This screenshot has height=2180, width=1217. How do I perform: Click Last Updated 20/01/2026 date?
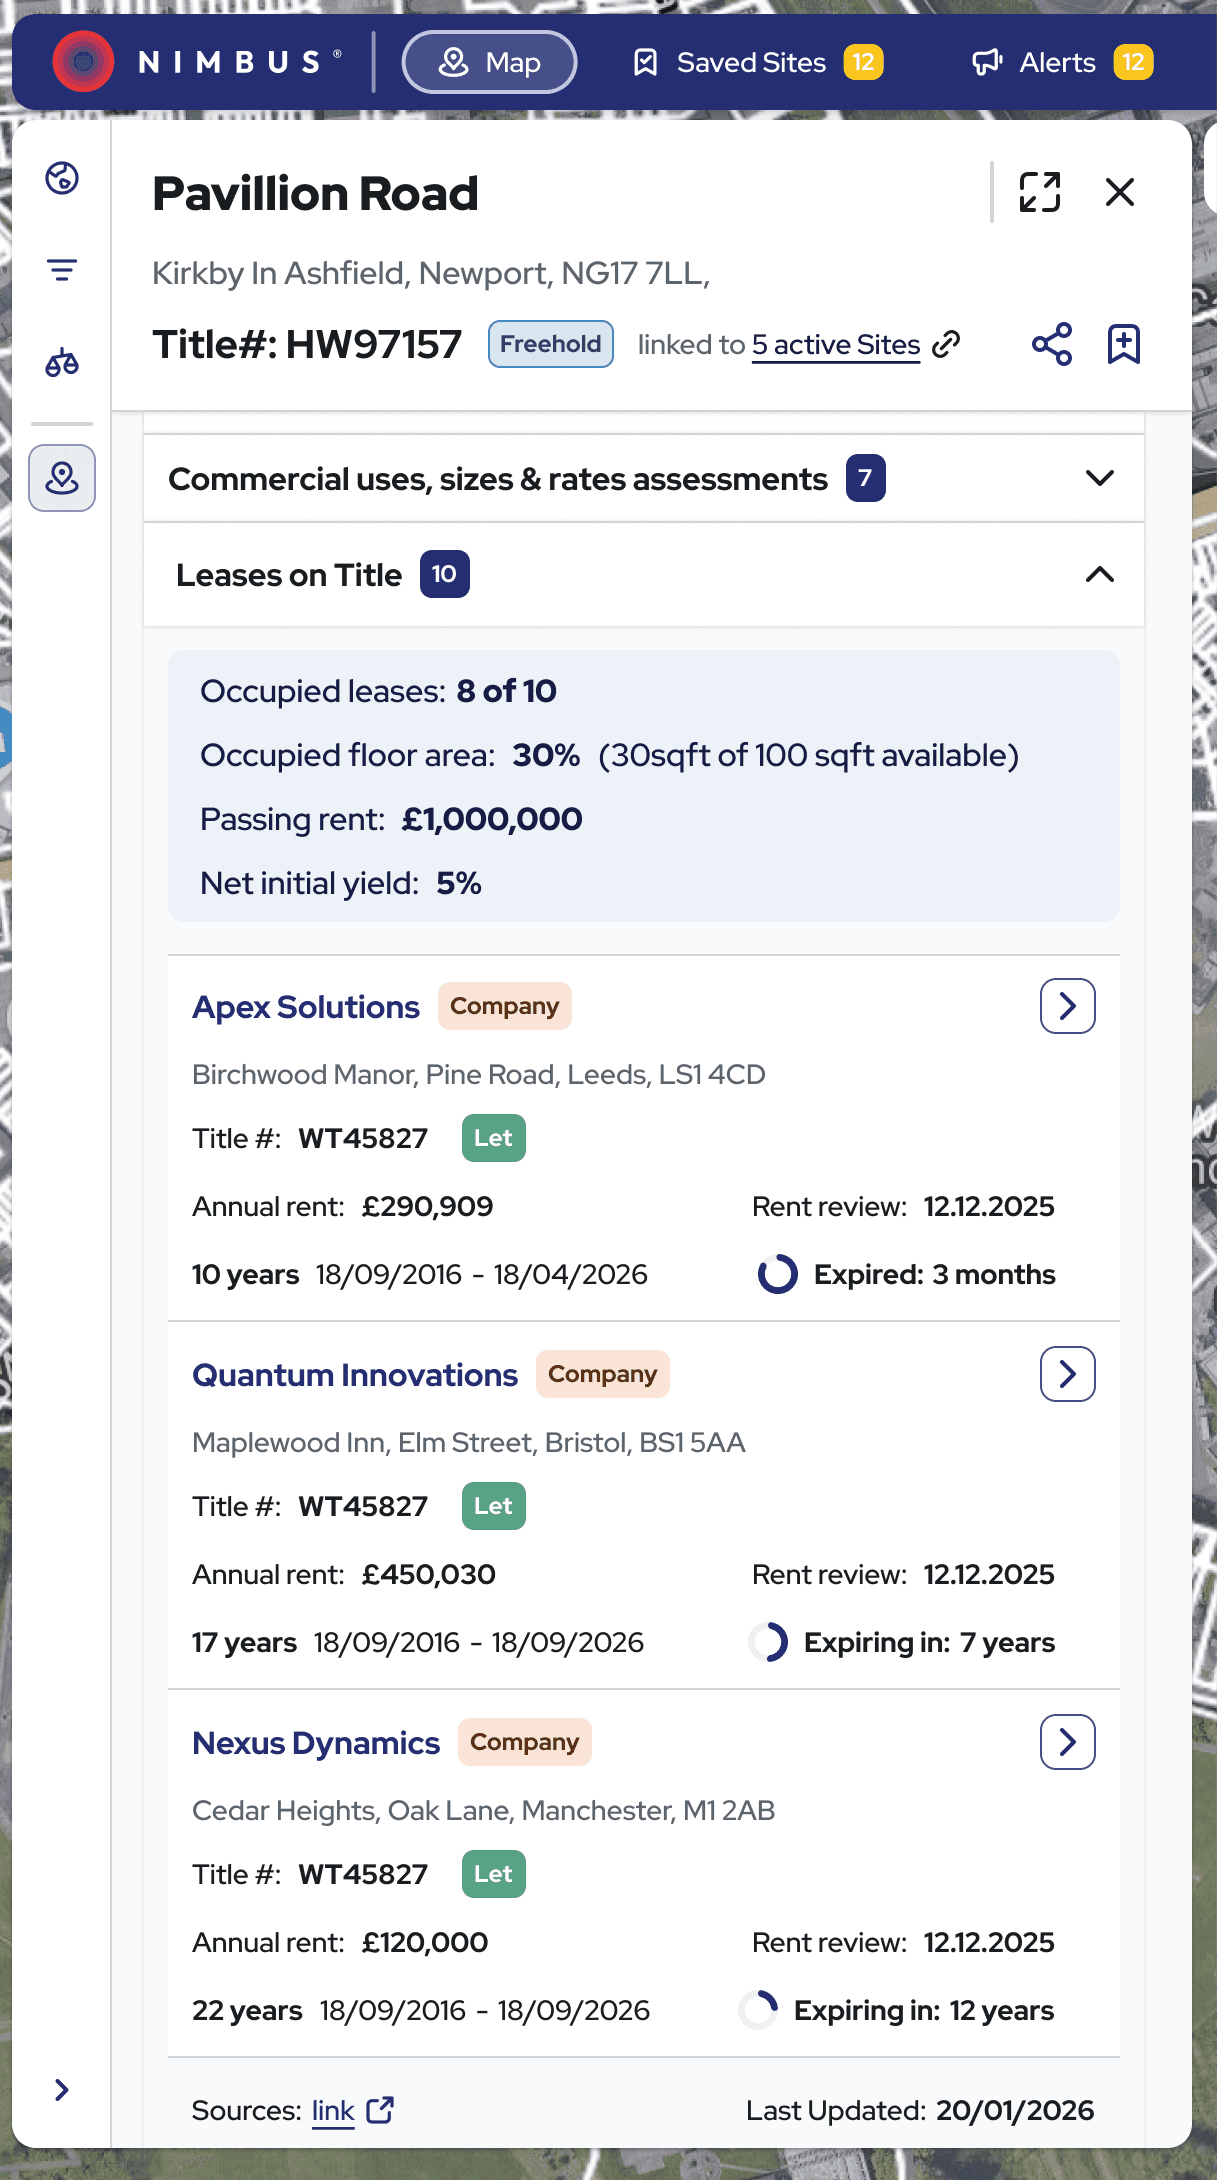coord(1015,2110)
